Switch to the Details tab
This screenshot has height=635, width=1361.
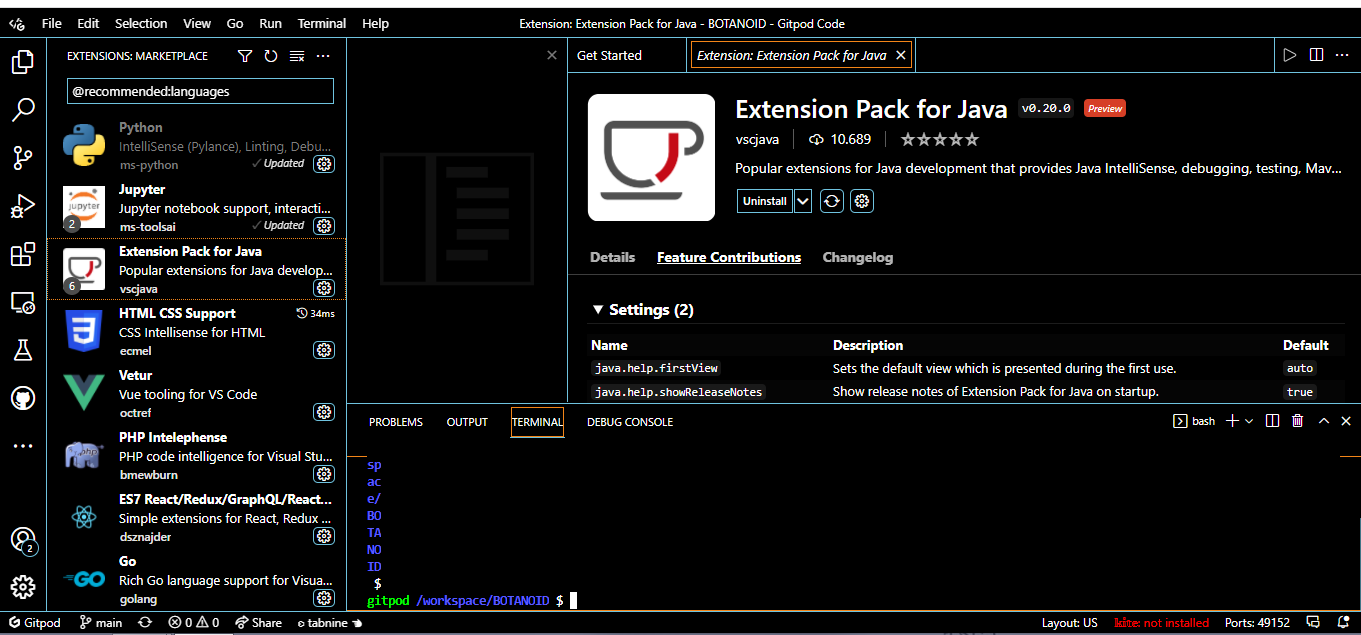point(612,257)
